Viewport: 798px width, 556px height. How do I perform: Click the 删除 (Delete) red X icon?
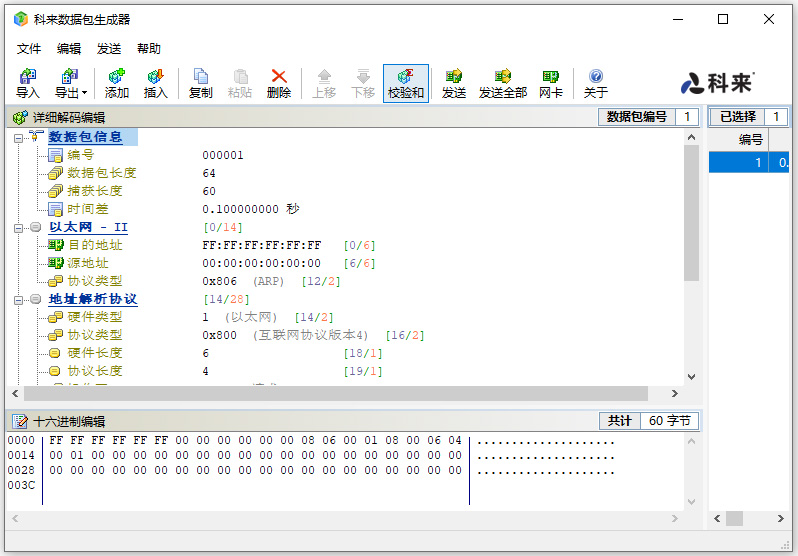point(279,84)
